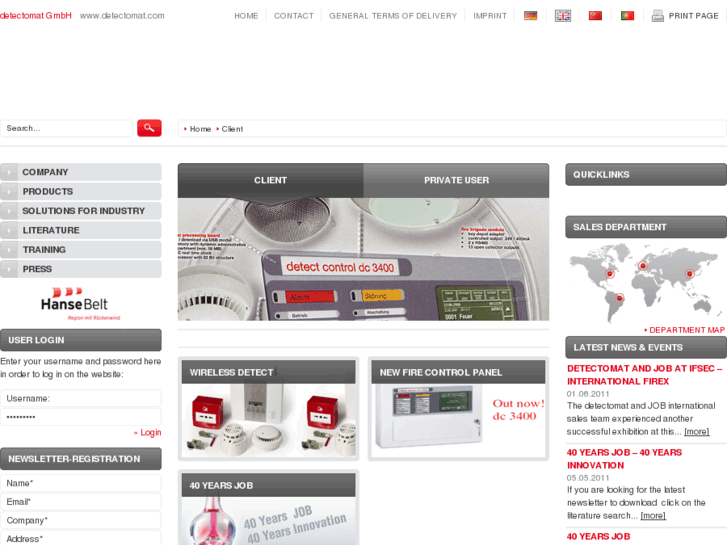Click the Asia marker on the world map
This screenshot has height=545, width=727.
(689, 274)
